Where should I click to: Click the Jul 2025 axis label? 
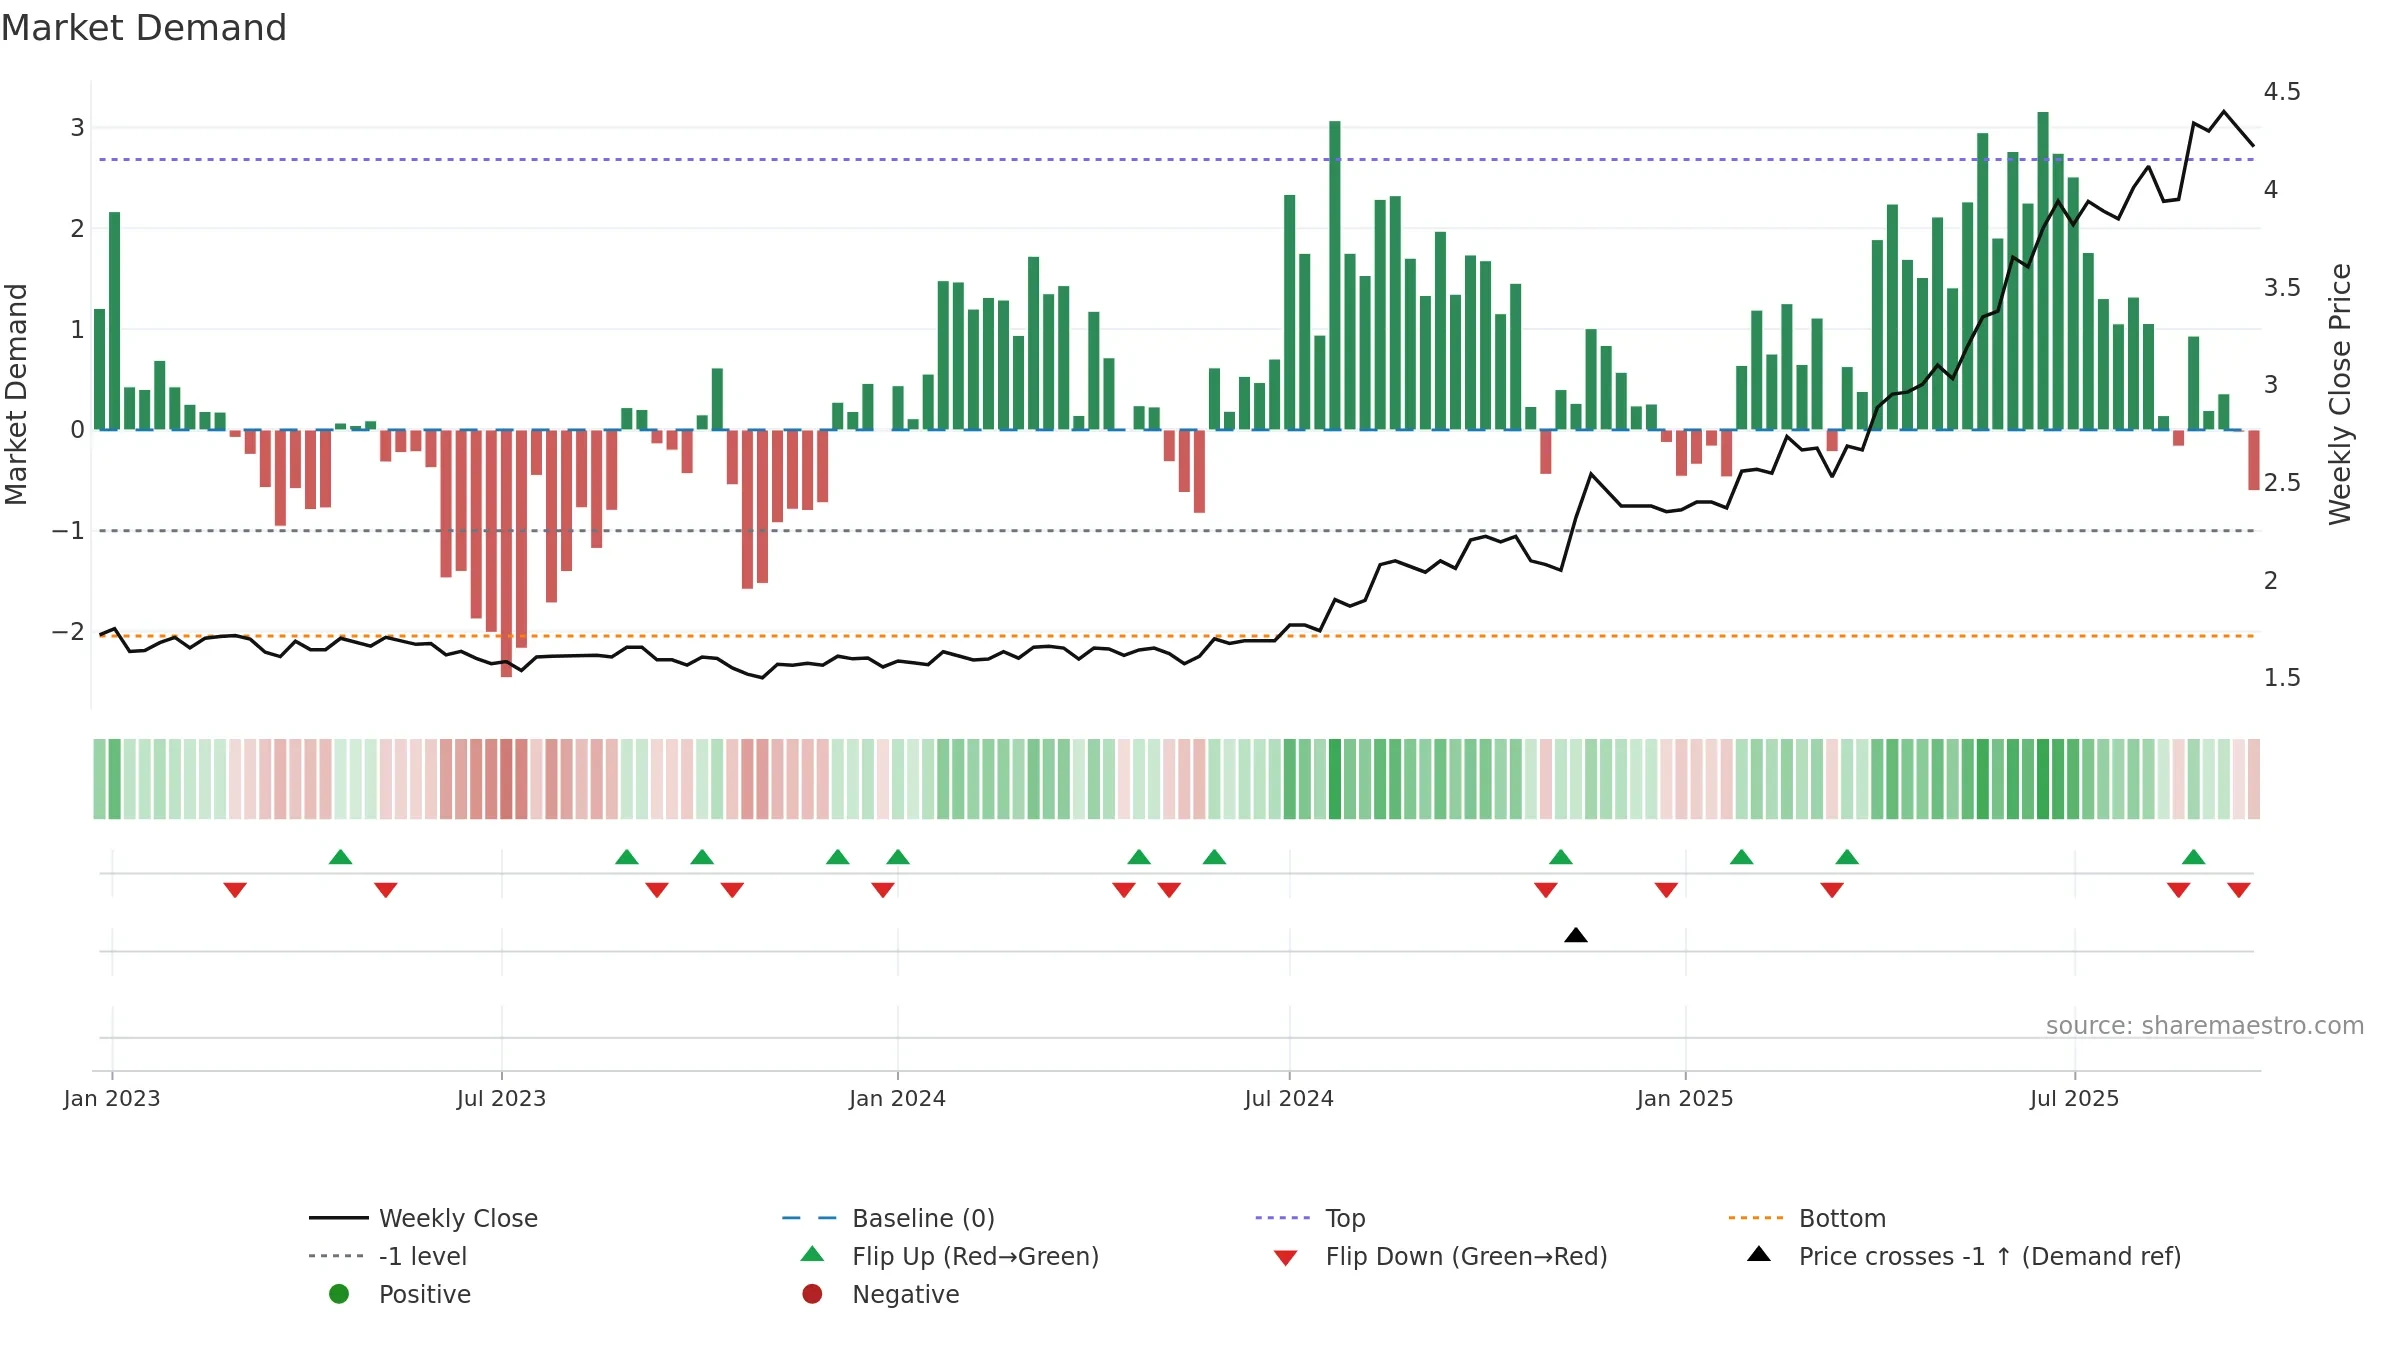pyautogui.click(x=2075, y=1098)
